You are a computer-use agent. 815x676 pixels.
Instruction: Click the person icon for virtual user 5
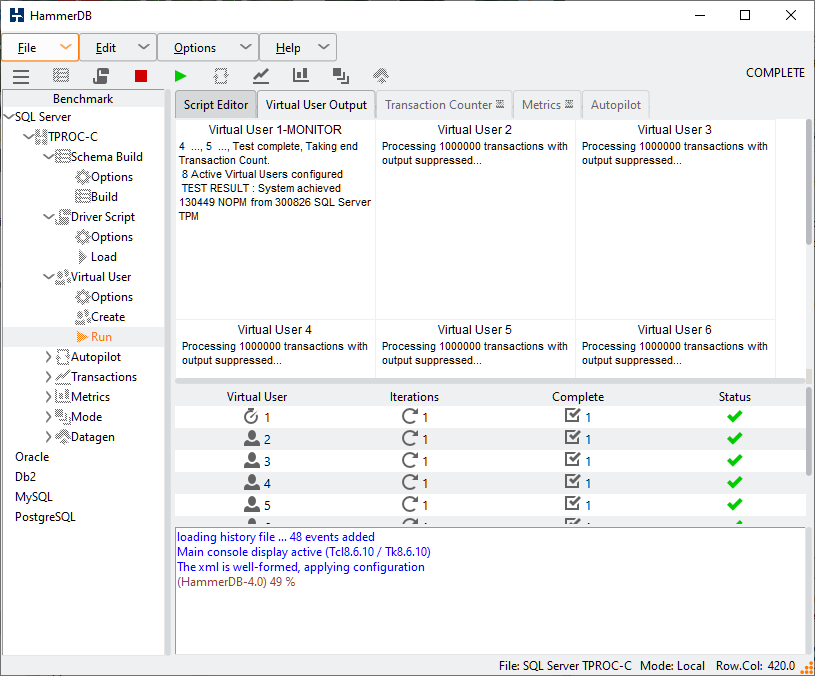click(x=252, y=504)
